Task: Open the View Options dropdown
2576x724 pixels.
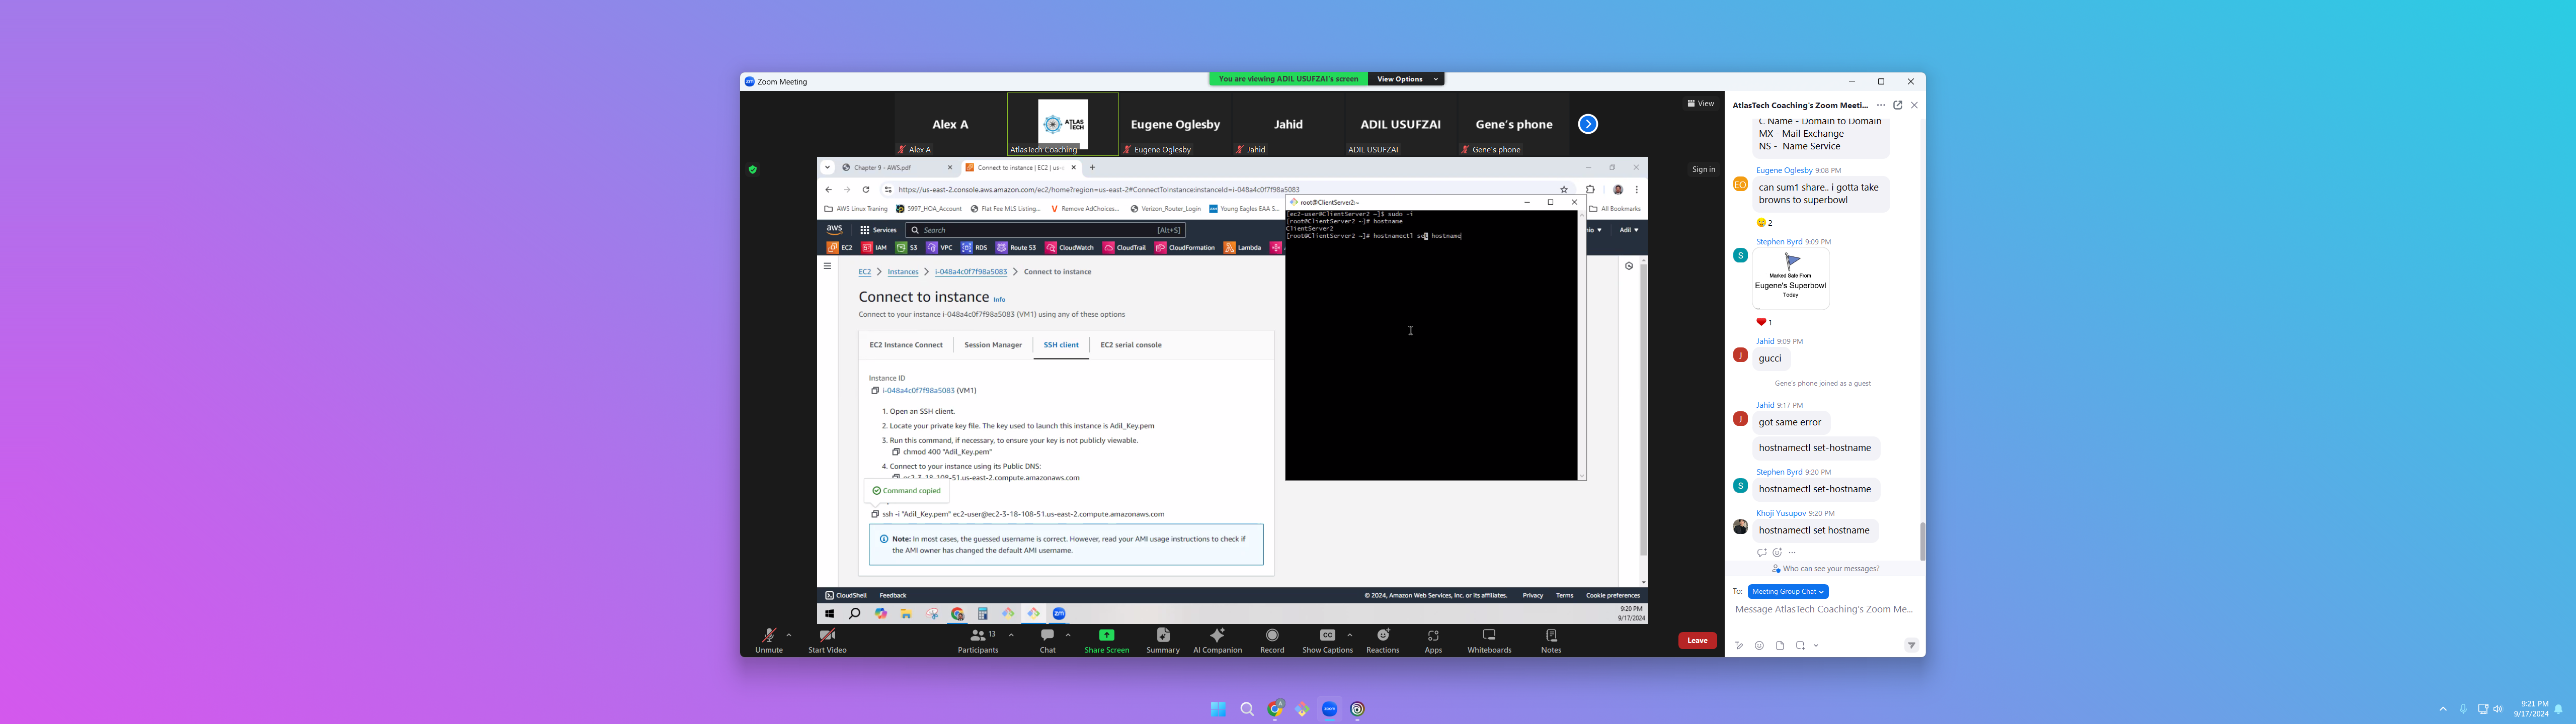Action: coord(1406,79)
